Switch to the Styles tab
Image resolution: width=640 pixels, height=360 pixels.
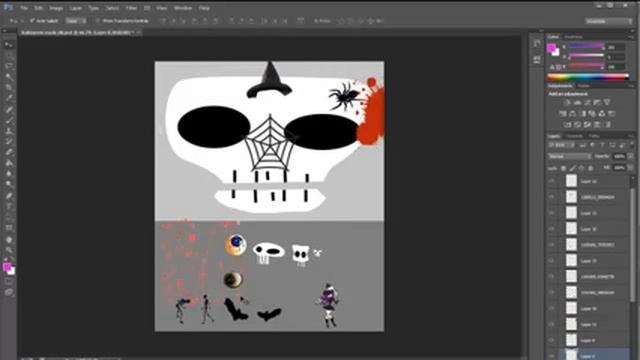(584, 86)
